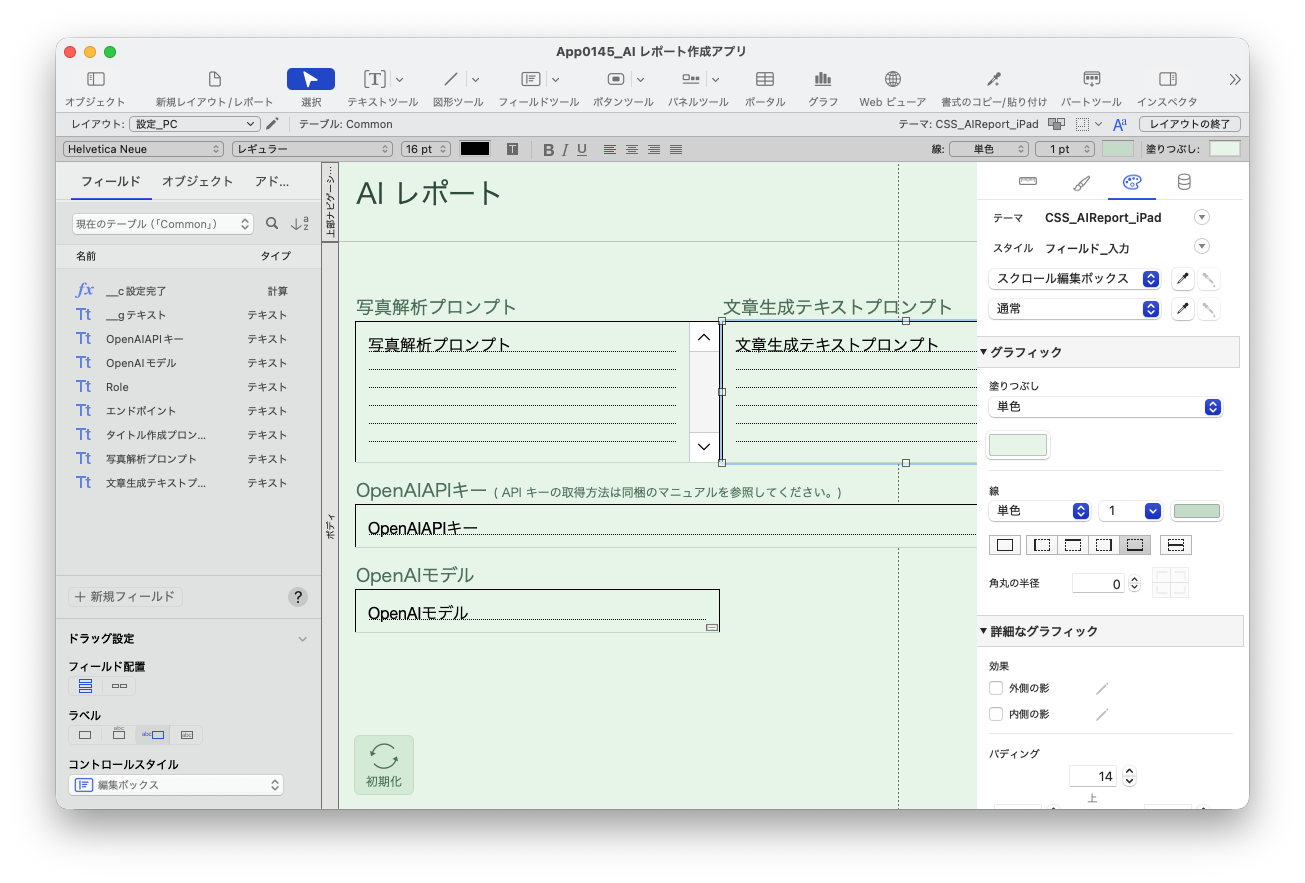Open the fill color swatch in Graphic section
Image resolution: width=1305 pixels, height=883 pixels.
pyautogui.click(x=1018, y=445)
